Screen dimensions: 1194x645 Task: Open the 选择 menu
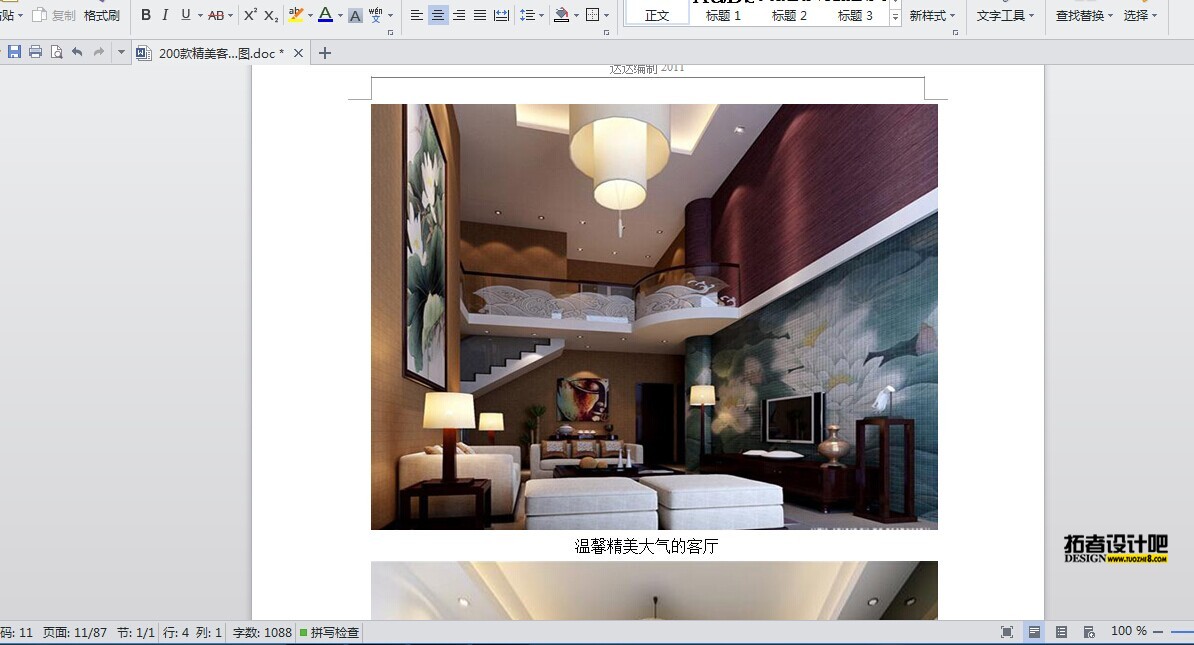pyautogui.click(x=1140, y=15)
